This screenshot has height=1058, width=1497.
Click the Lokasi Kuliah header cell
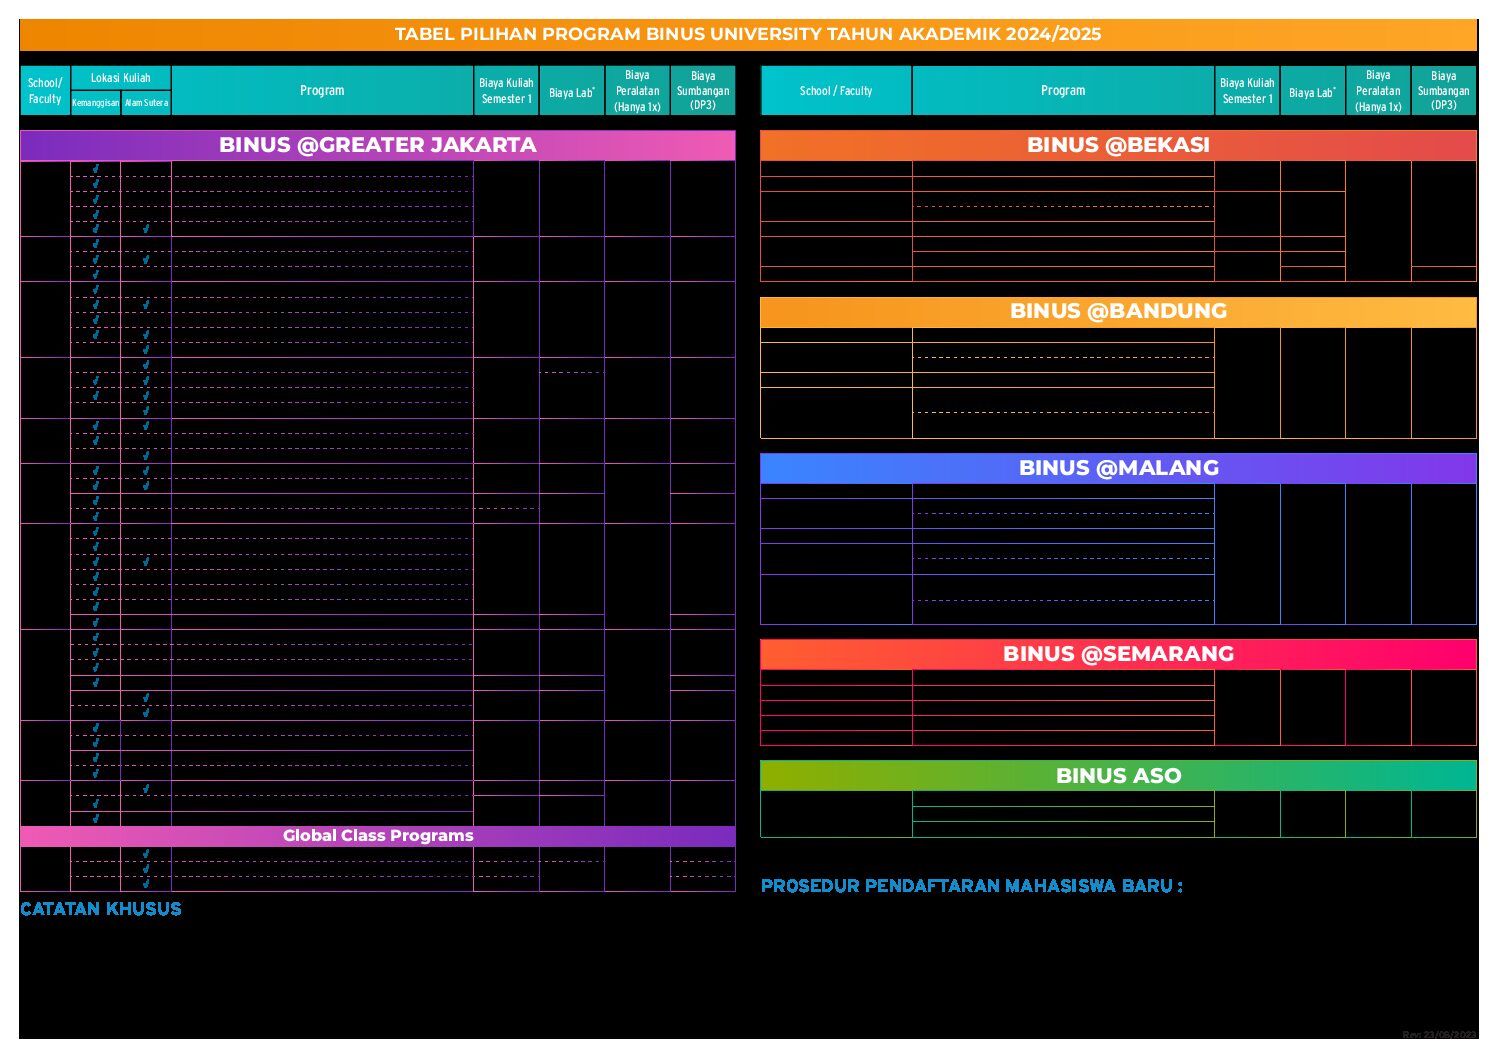point(121,78)
